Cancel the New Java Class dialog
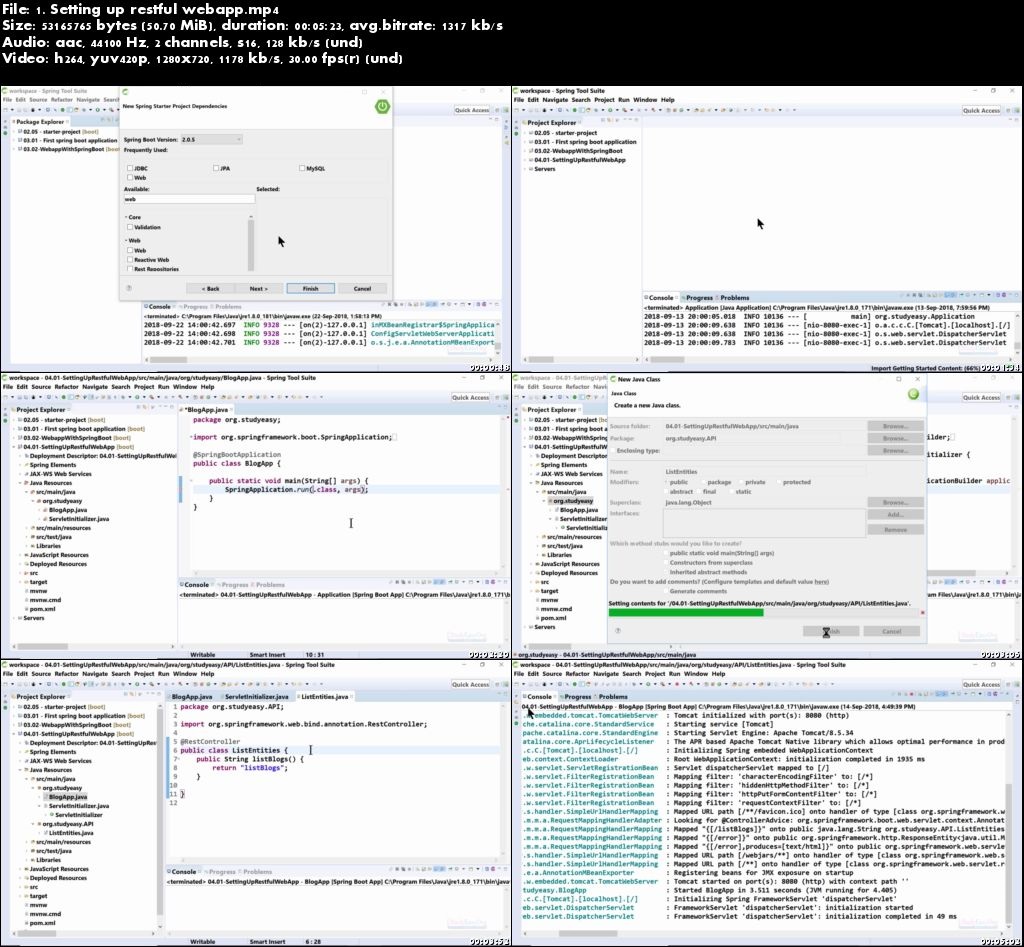This screenshot has height=947, width=1024. [891, 632]
